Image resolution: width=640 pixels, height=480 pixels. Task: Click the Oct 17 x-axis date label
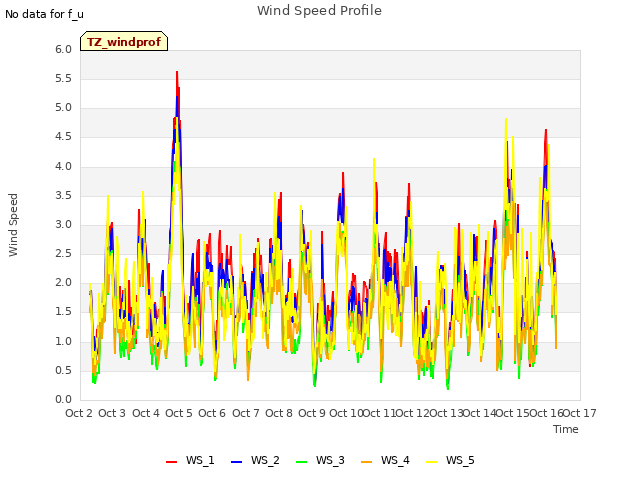(580, 413)
